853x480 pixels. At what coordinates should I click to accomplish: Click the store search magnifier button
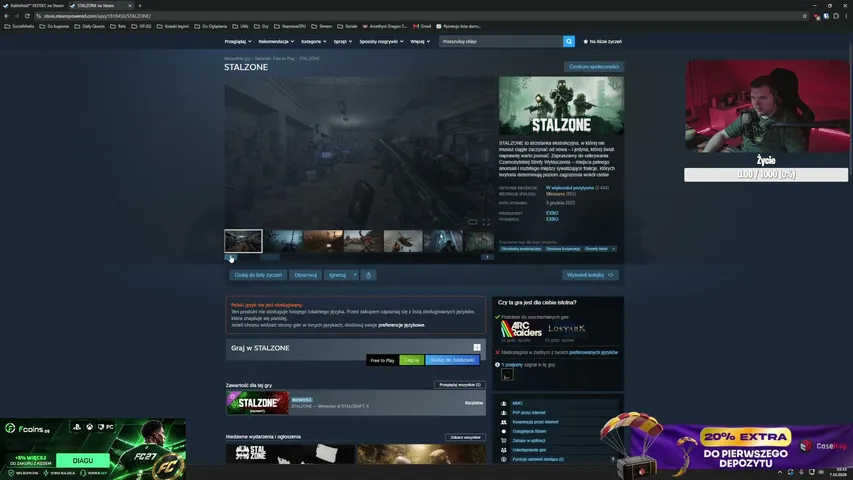pyautogui.click(x=568, y=41)
